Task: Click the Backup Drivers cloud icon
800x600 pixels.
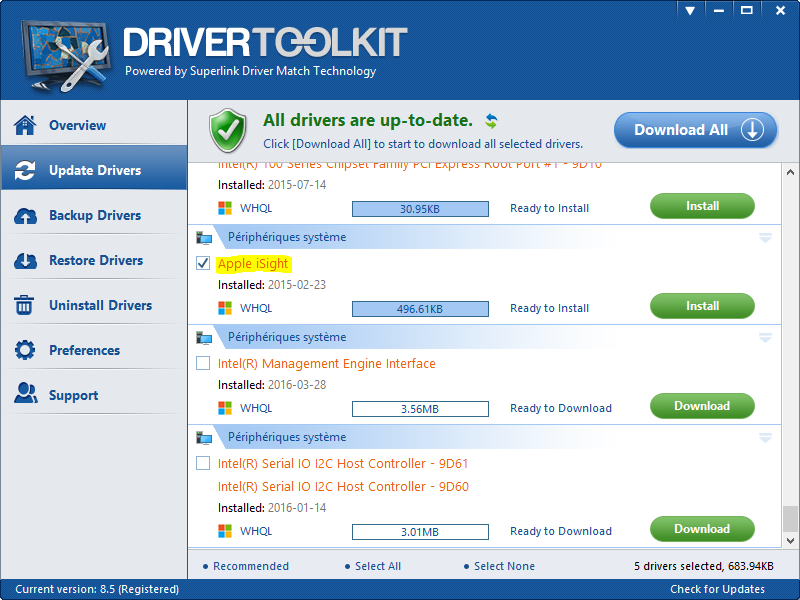Action: click(25, 216)
